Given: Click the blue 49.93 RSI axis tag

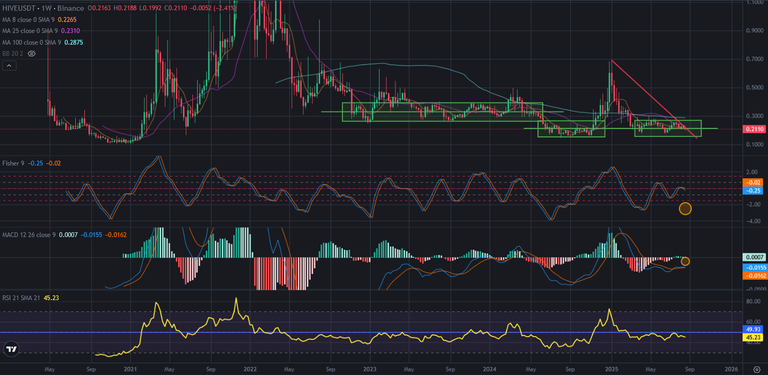Looking at the screenshot, I should [x=752, y=330].
